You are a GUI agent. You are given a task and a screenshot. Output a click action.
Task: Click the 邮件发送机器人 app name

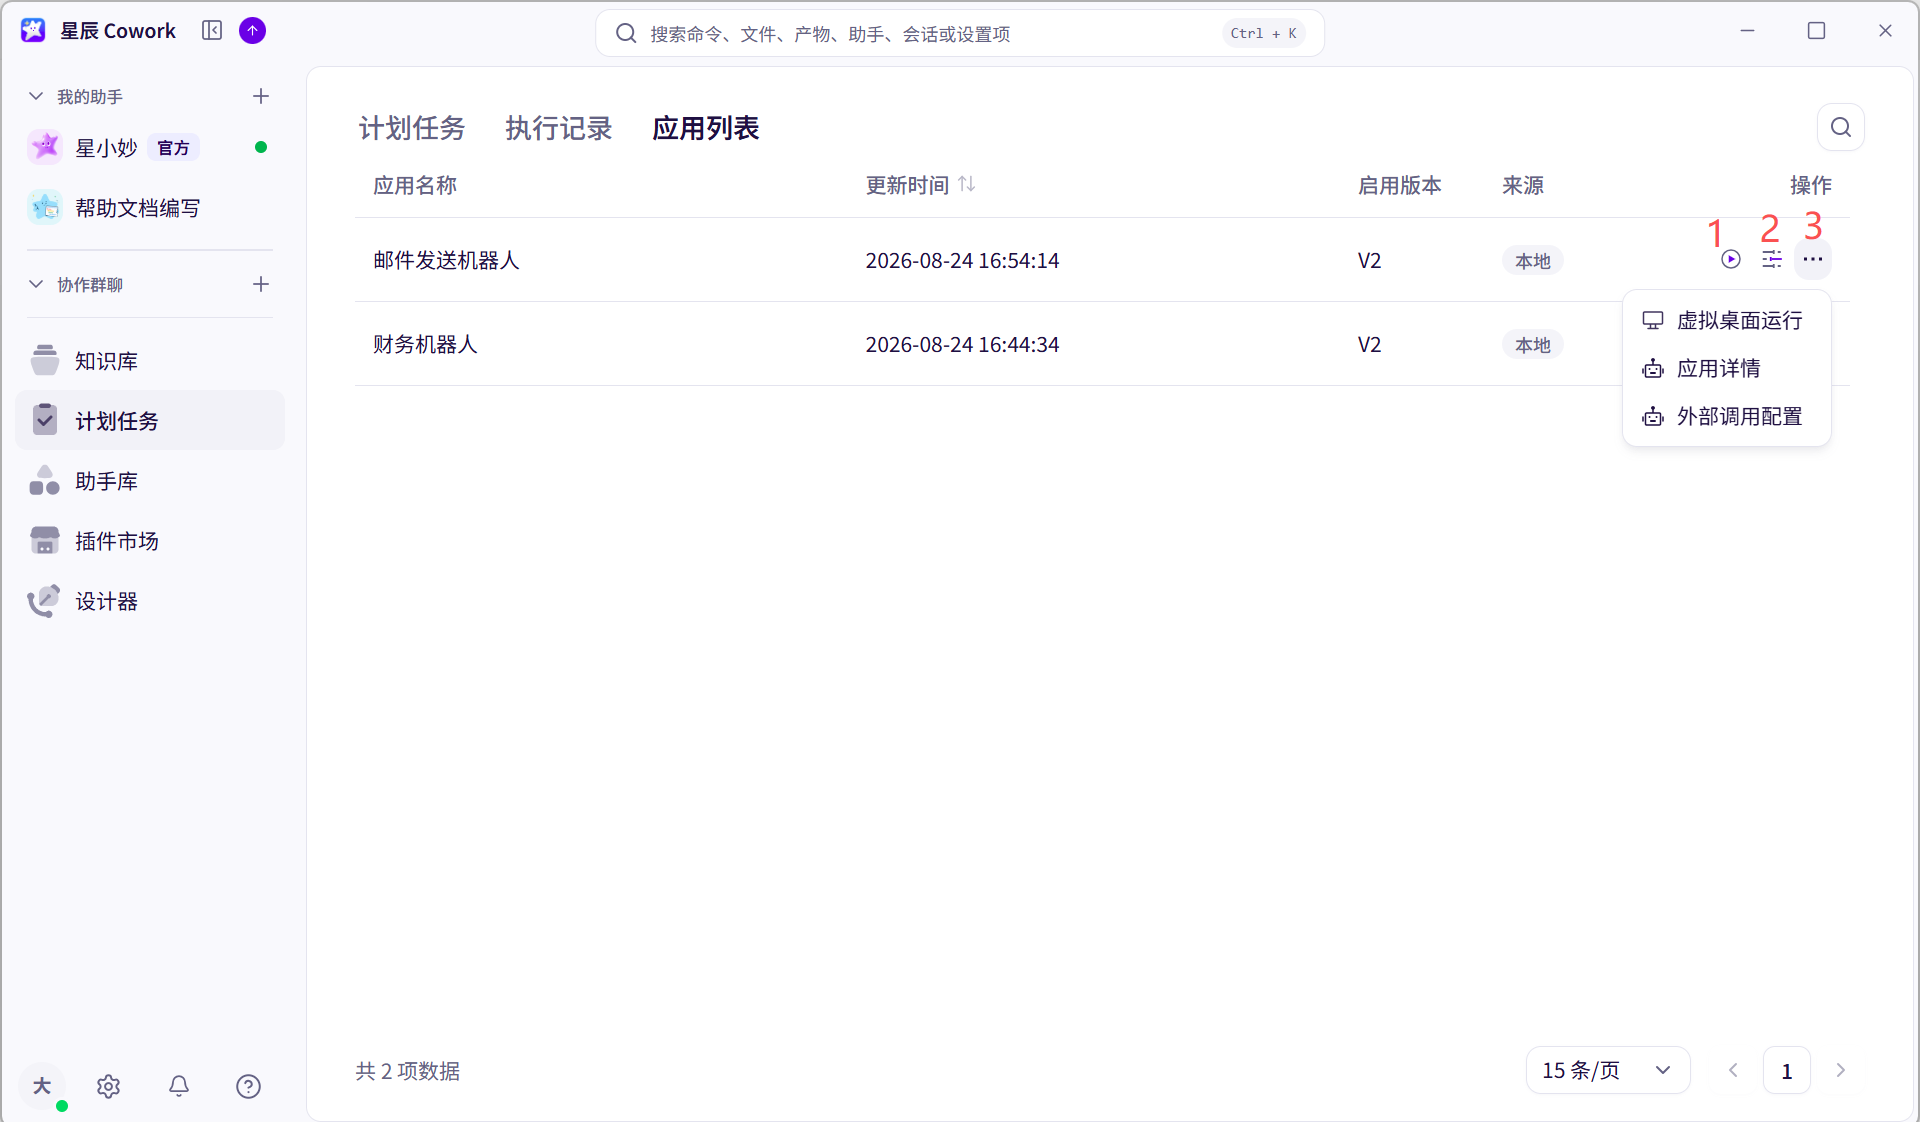[446, 260]
